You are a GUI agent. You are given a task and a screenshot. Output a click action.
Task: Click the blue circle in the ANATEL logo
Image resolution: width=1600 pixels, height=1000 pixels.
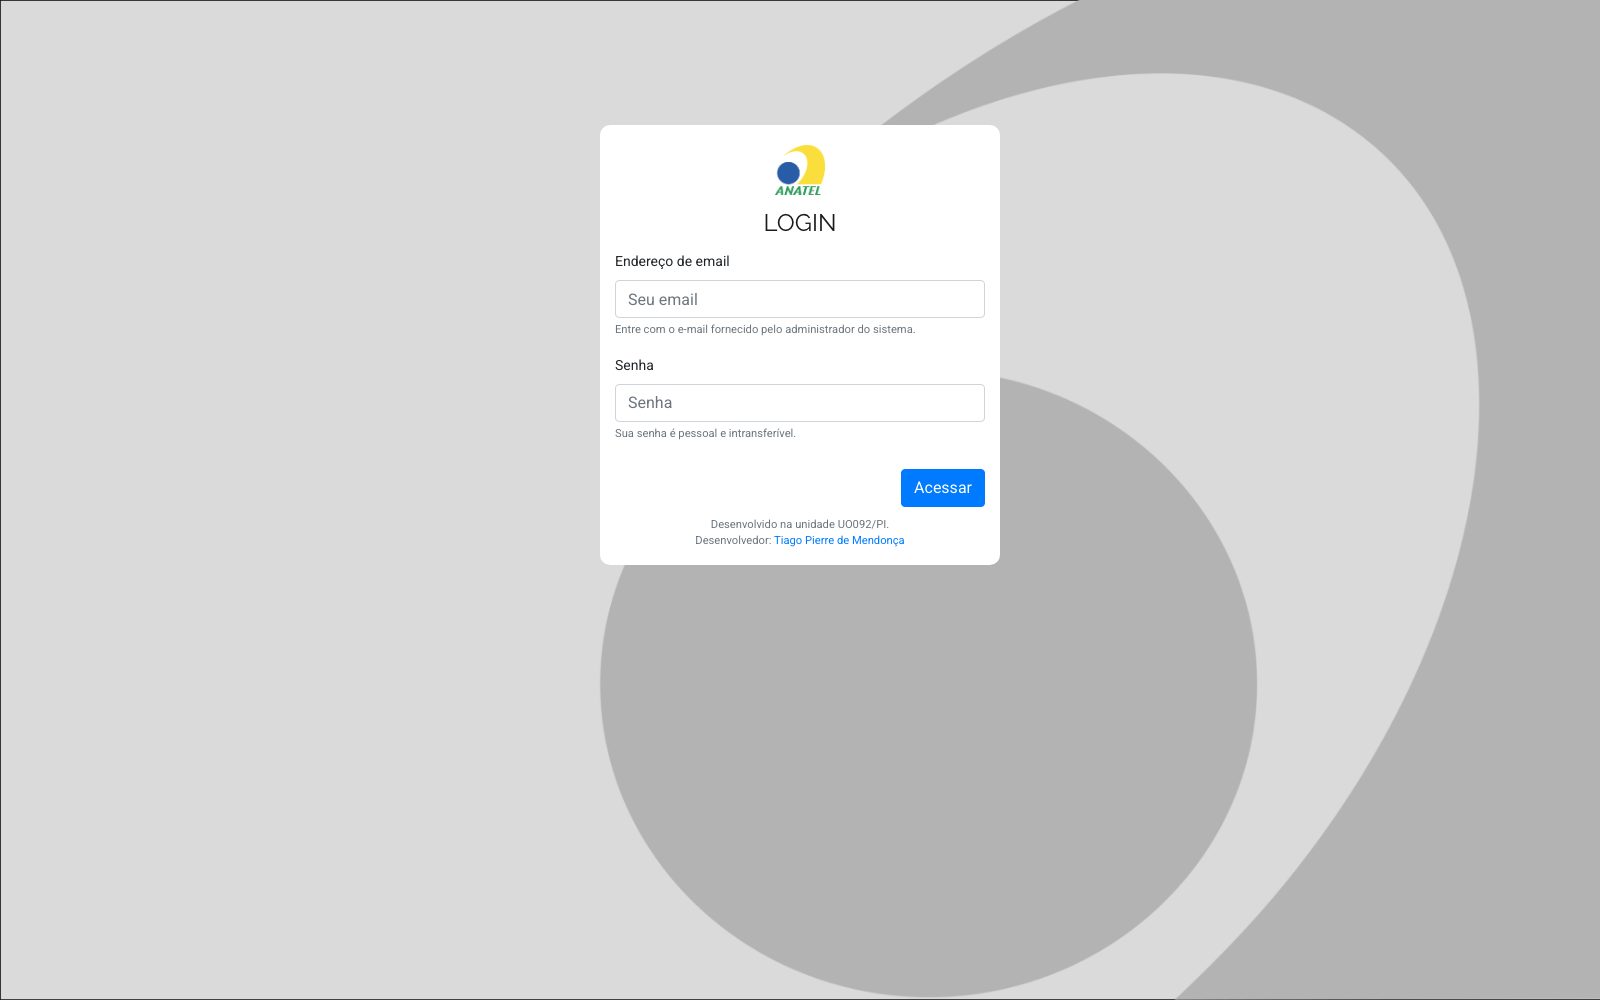coord(789,173)
